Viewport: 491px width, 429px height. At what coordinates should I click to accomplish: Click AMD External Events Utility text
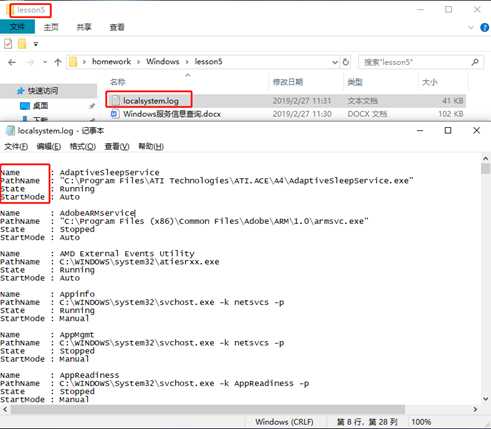coord(127,254)
